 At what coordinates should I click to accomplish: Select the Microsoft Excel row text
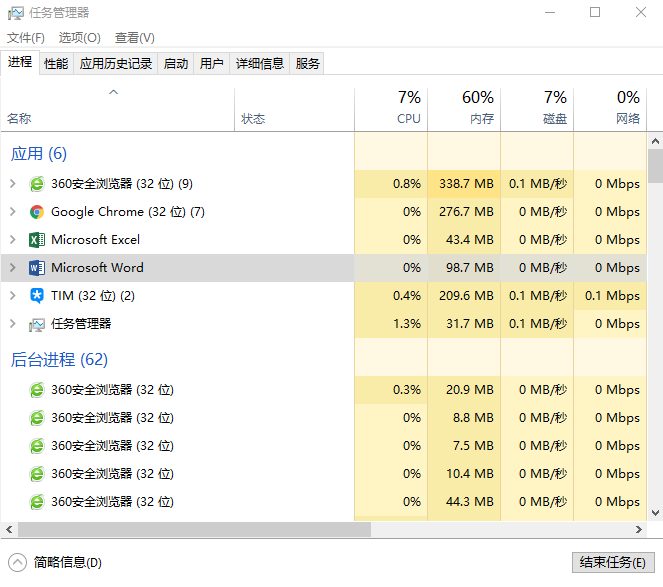(95, 240)
